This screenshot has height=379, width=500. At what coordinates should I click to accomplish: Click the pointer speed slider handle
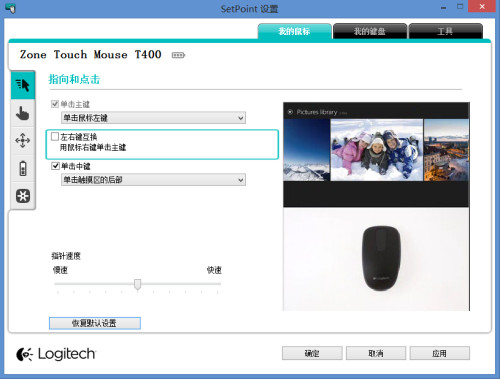(x=137, y=284)
